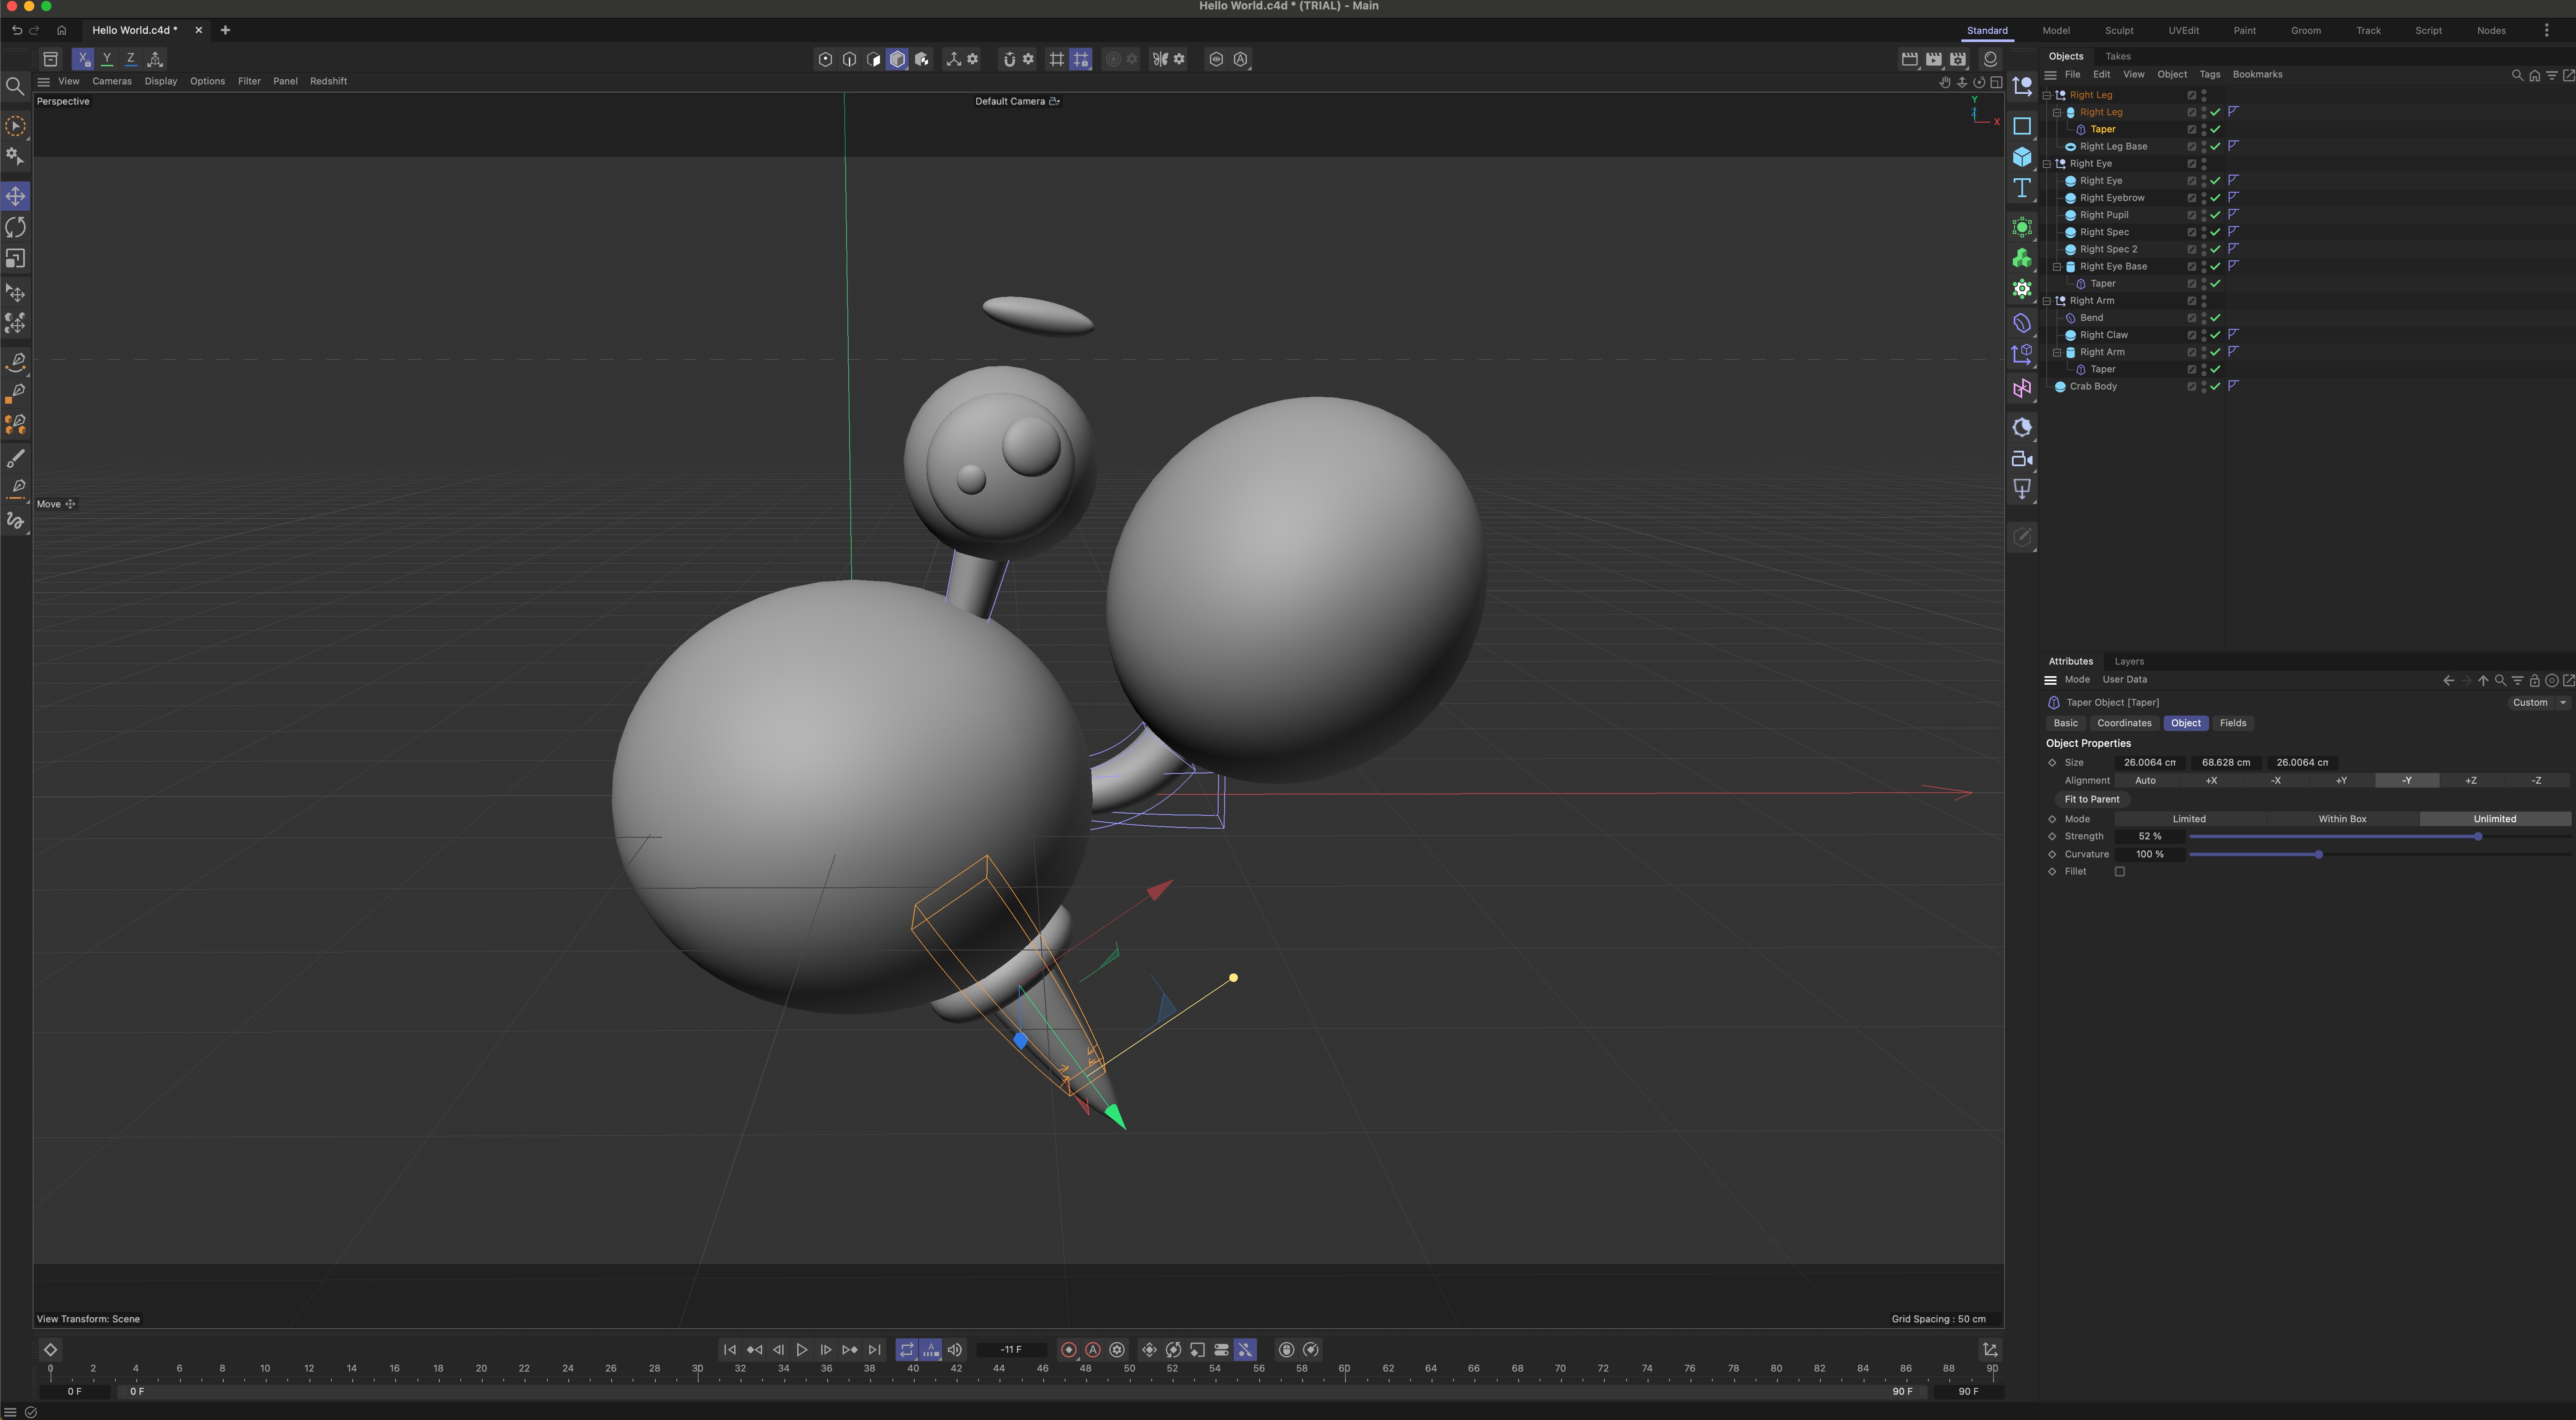The height and width of the screenshot is (1420, 2576).
Task: Switch to the Takes tab
Action: tap(2118, 57)
